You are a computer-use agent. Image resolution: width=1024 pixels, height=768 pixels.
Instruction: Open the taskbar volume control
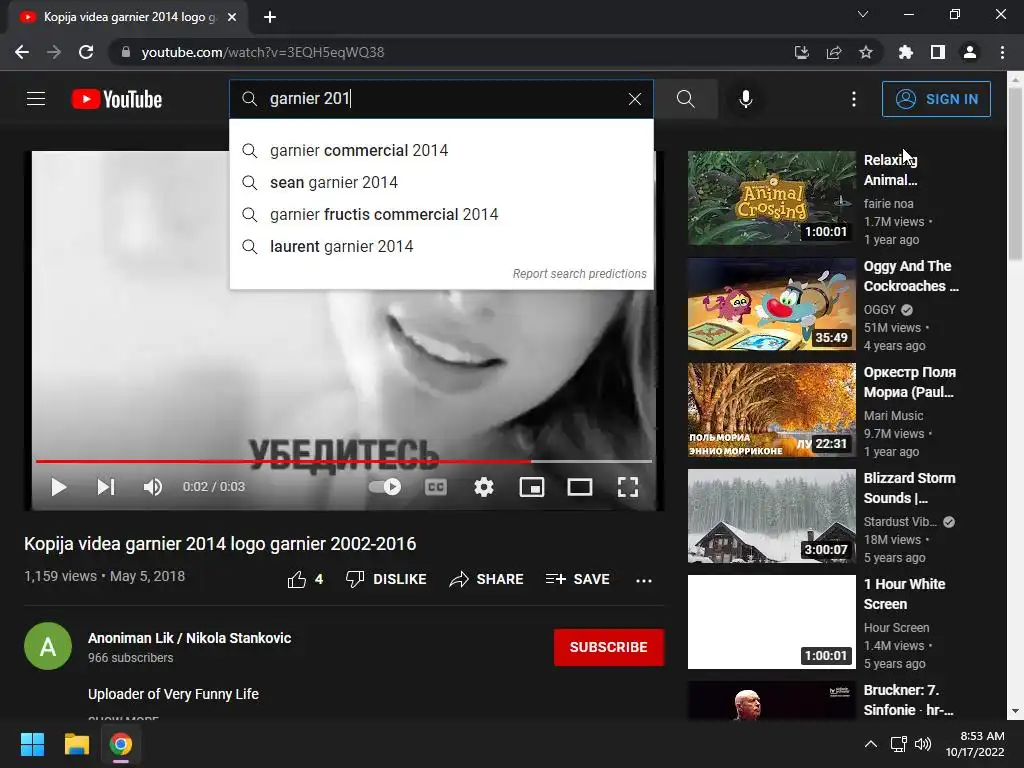(x=922, y=744)
